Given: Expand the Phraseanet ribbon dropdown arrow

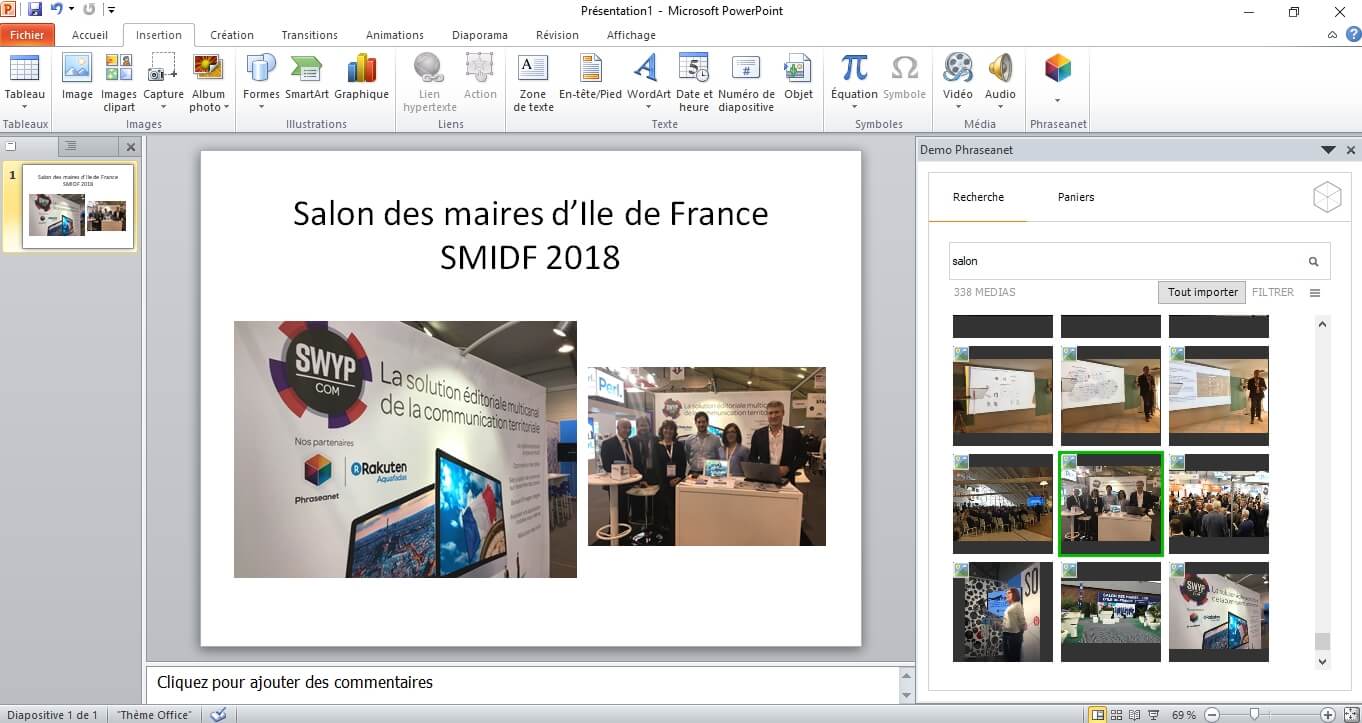Looking at the screenshot, I should [1057, 100].
